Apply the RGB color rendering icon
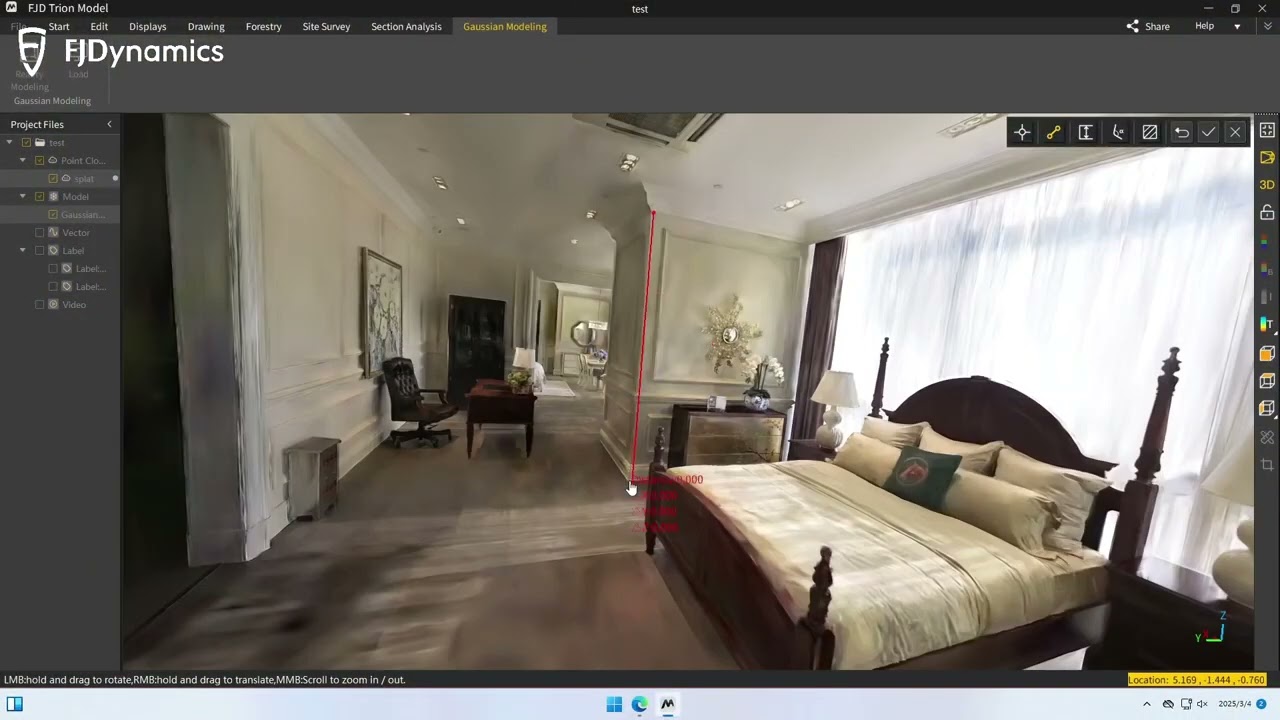The image size is (1280, 720). point(1267,241)
